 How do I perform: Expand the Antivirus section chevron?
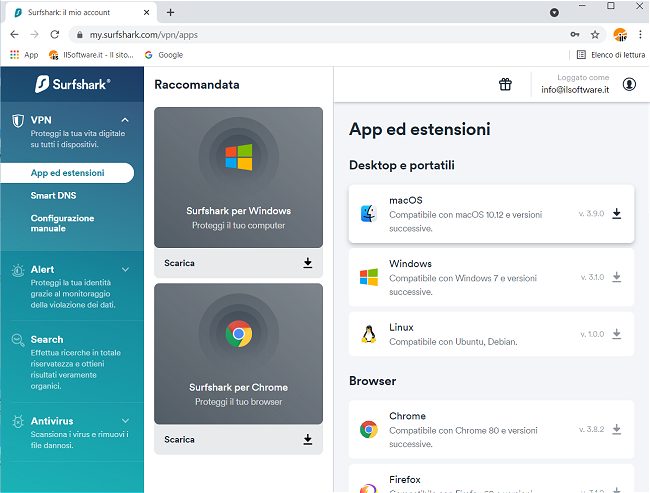(125, 421)
